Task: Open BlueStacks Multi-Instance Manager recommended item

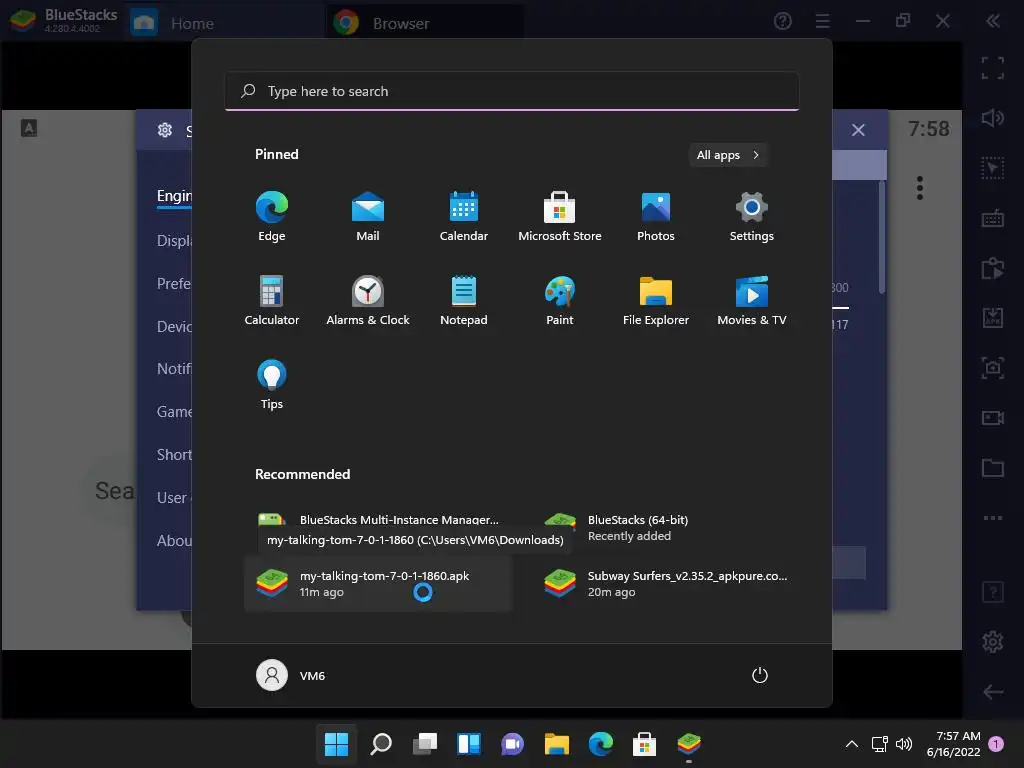Action: click(x=378, y=520)
